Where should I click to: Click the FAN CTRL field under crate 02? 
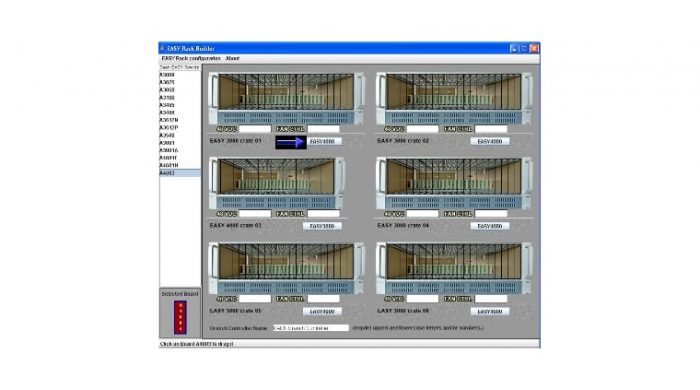pos(491,129)
